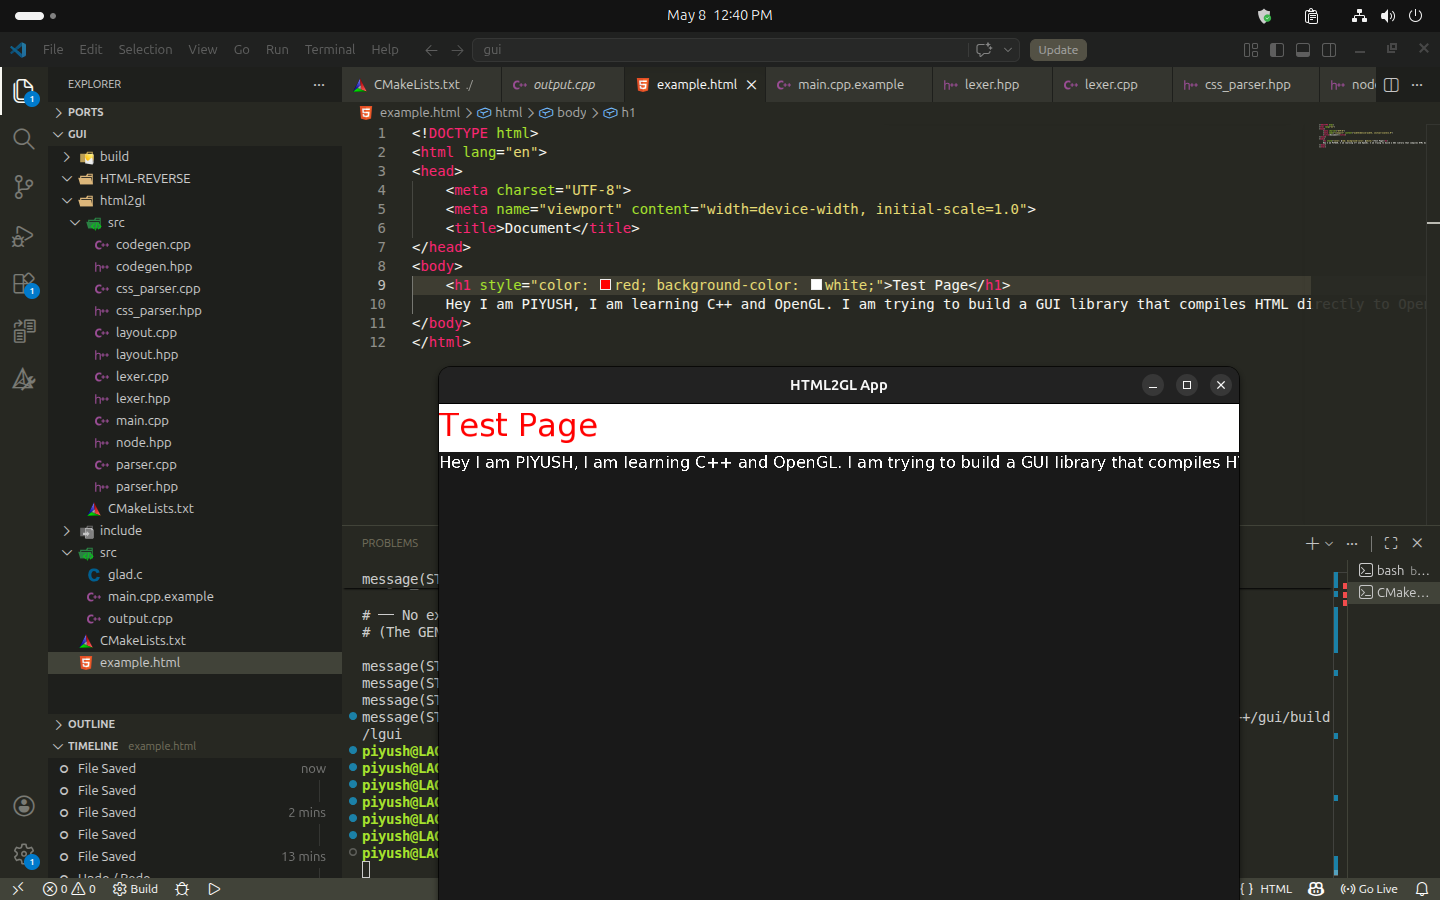Open Run and Debug view
This screenshot has width=1440, height=900.
24,236
